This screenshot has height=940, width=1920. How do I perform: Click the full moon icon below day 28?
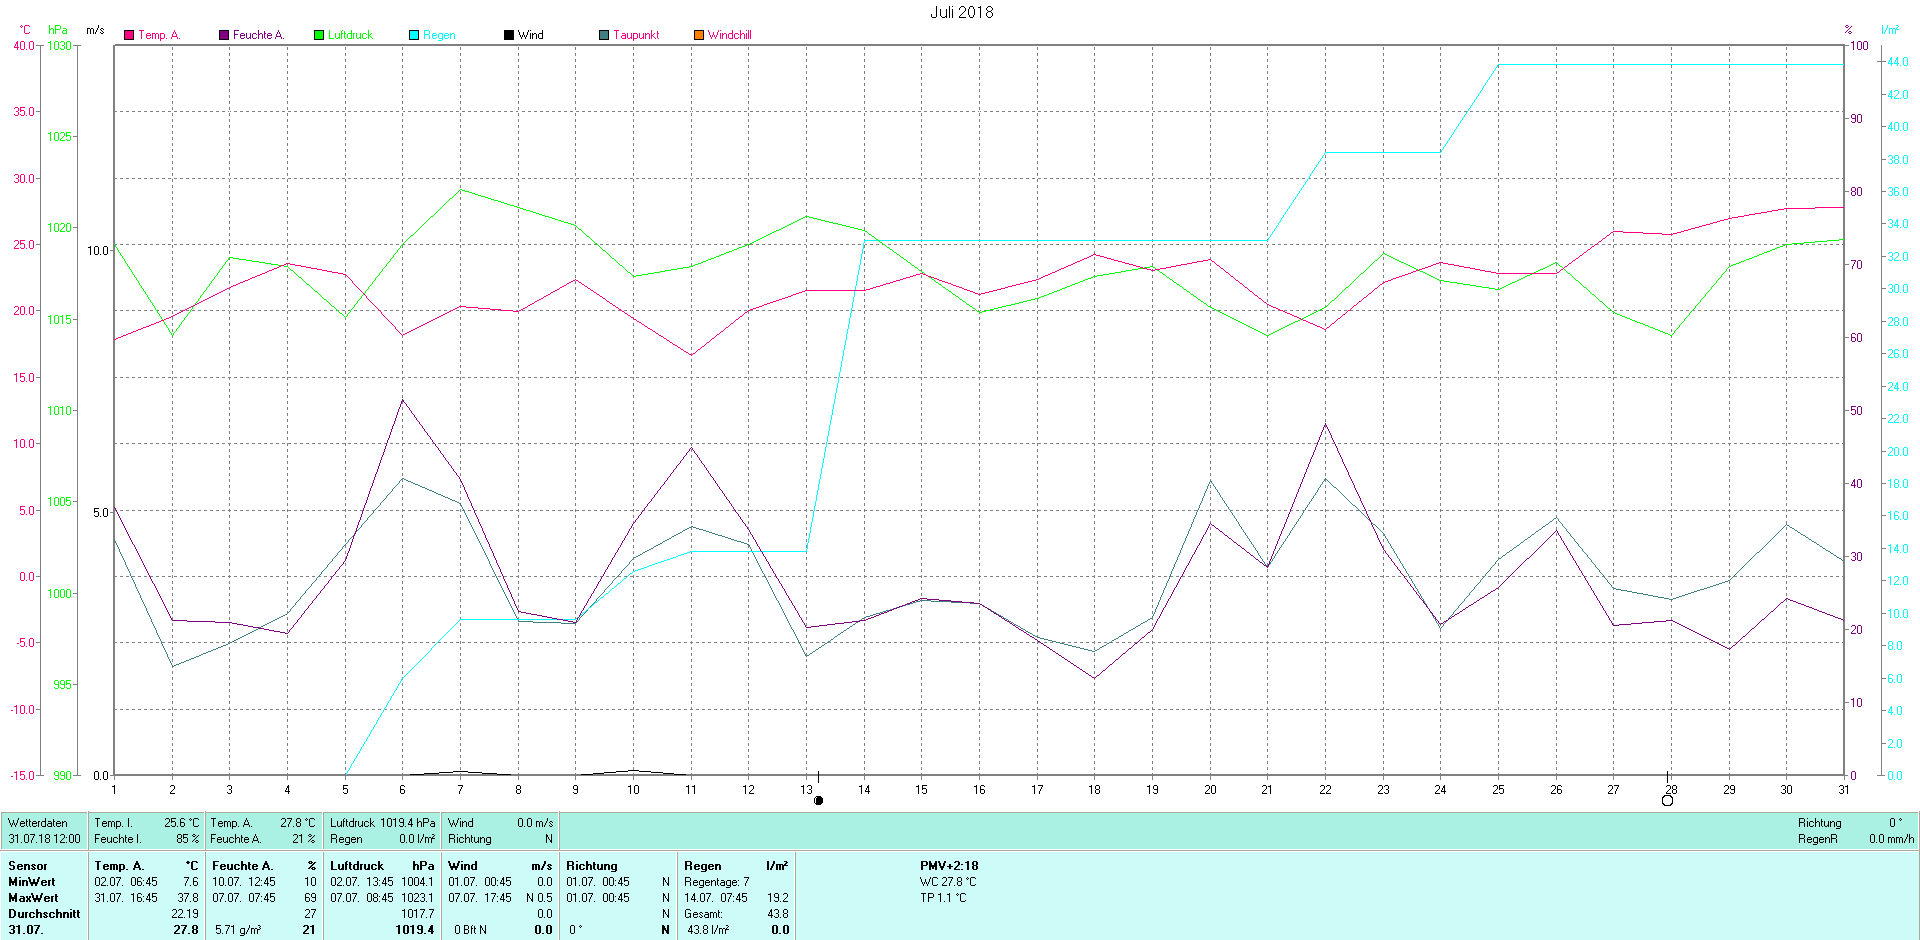(1667, 800)
